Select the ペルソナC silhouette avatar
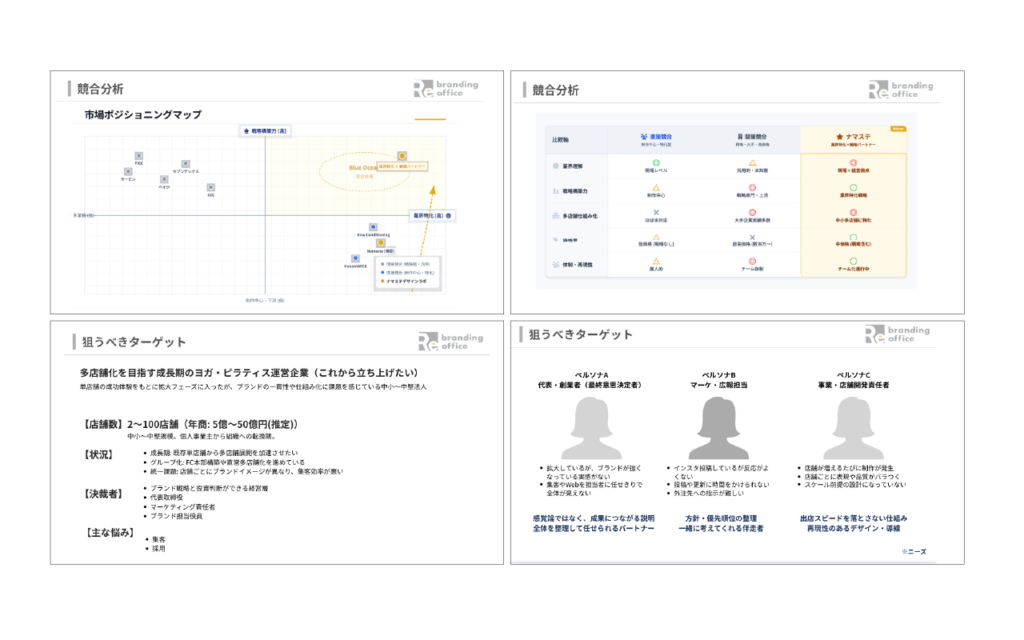This screenshot has height=640, width=1024. point(853,428)
